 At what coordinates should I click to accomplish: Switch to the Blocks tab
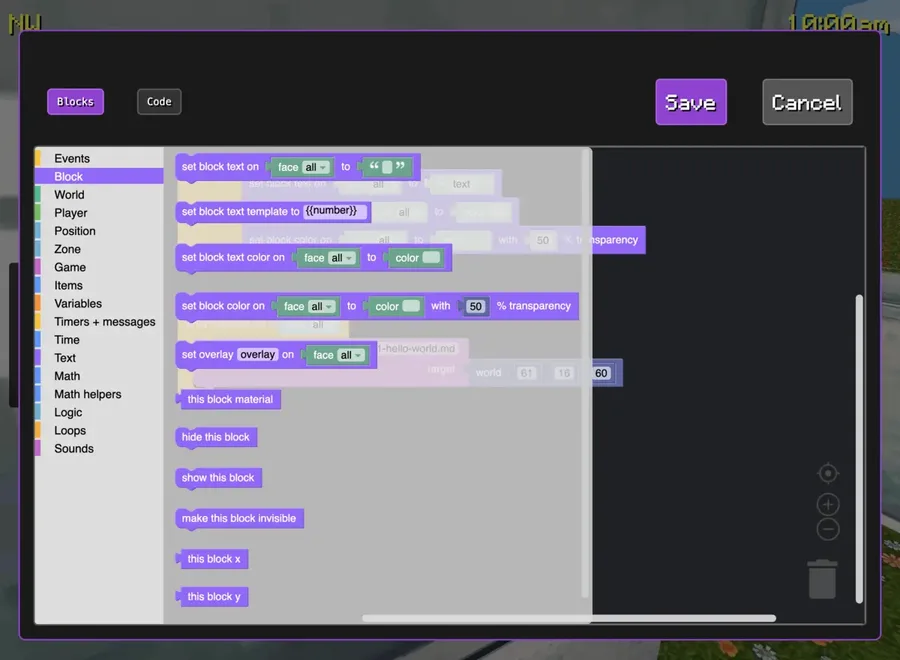click(75, 101)
